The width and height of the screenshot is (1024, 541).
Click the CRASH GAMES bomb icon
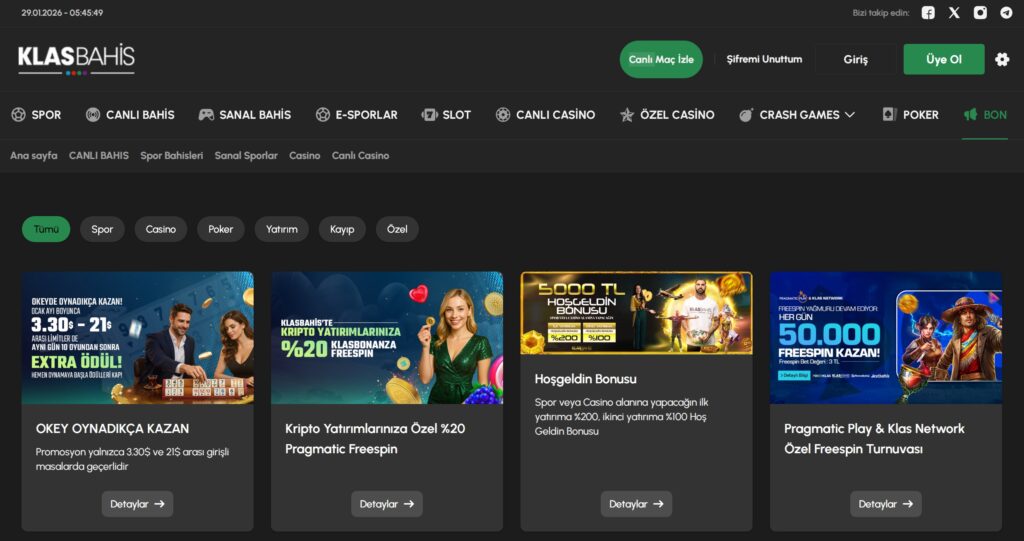click(746, 115)
